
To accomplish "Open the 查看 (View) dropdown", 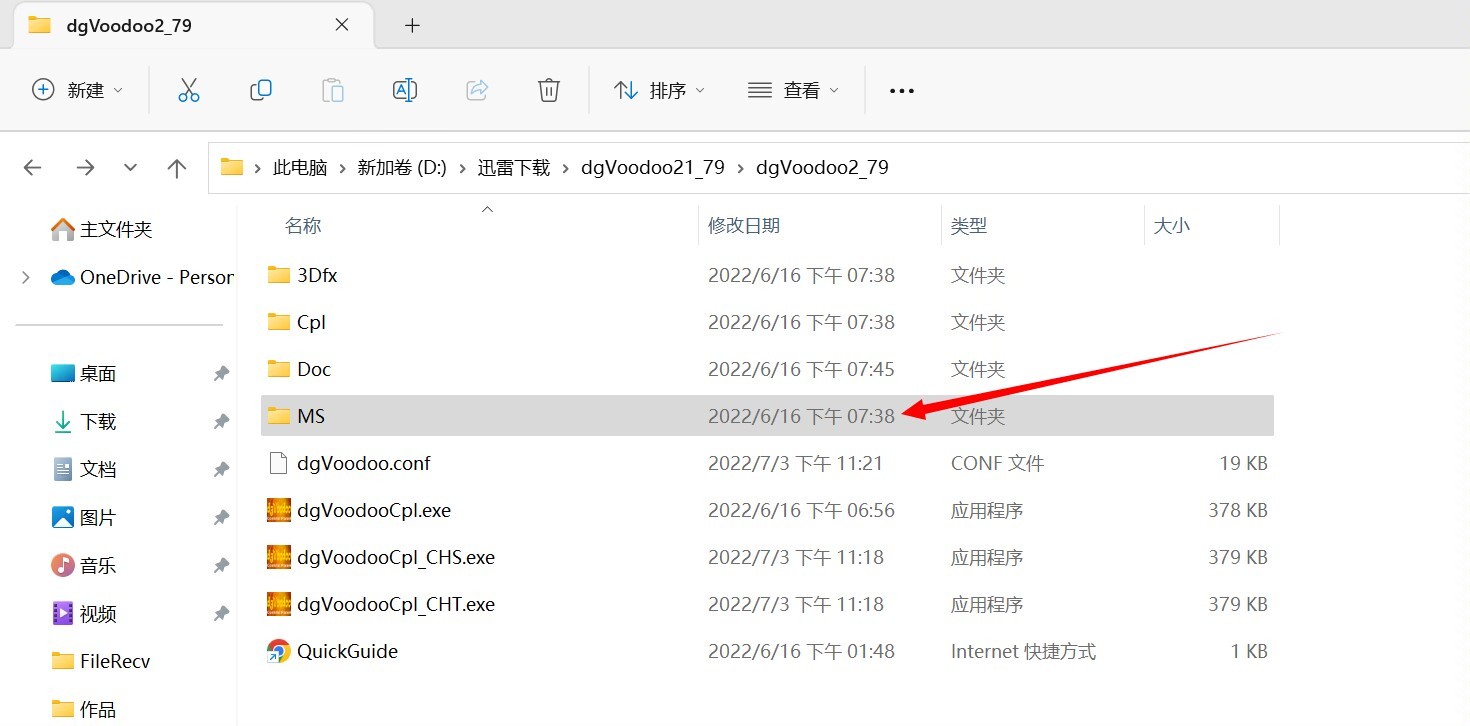I will pyautogui.click(x=794, y=90).
